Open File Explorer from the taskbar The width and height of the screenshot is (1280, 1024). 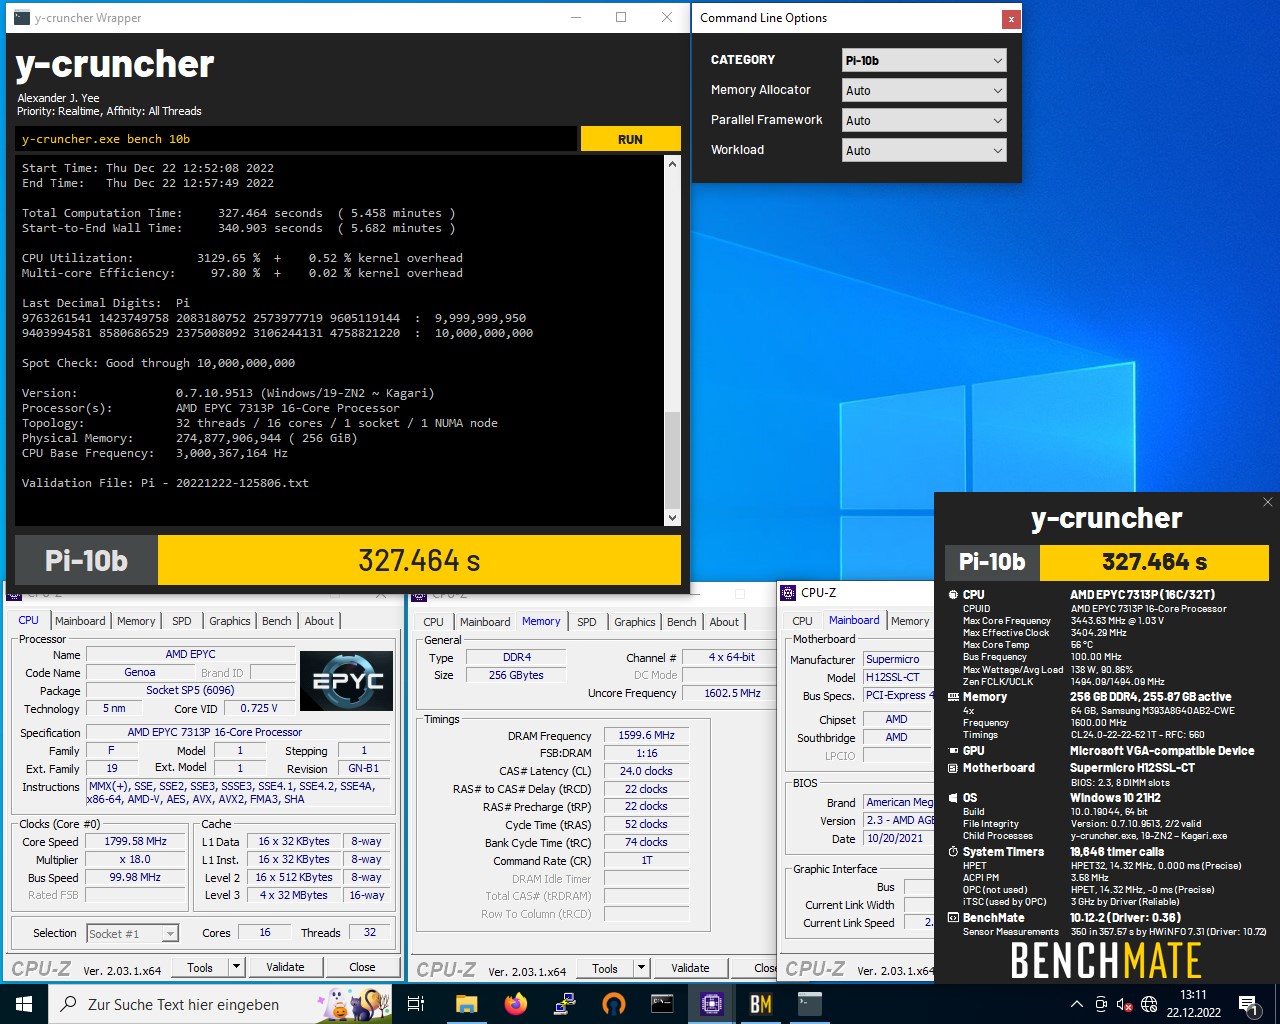click(466, 1004)
